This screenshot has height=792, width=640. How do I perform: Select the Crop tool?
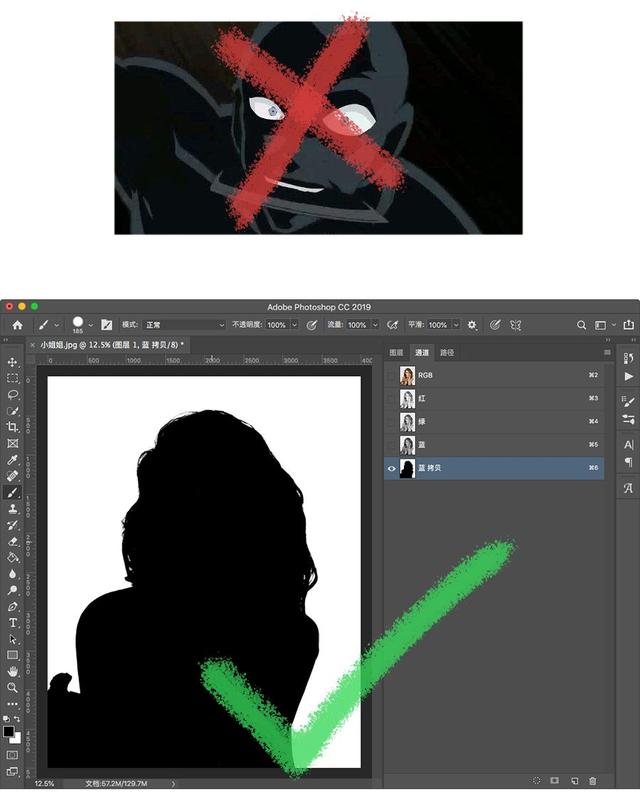pos(13,427)
